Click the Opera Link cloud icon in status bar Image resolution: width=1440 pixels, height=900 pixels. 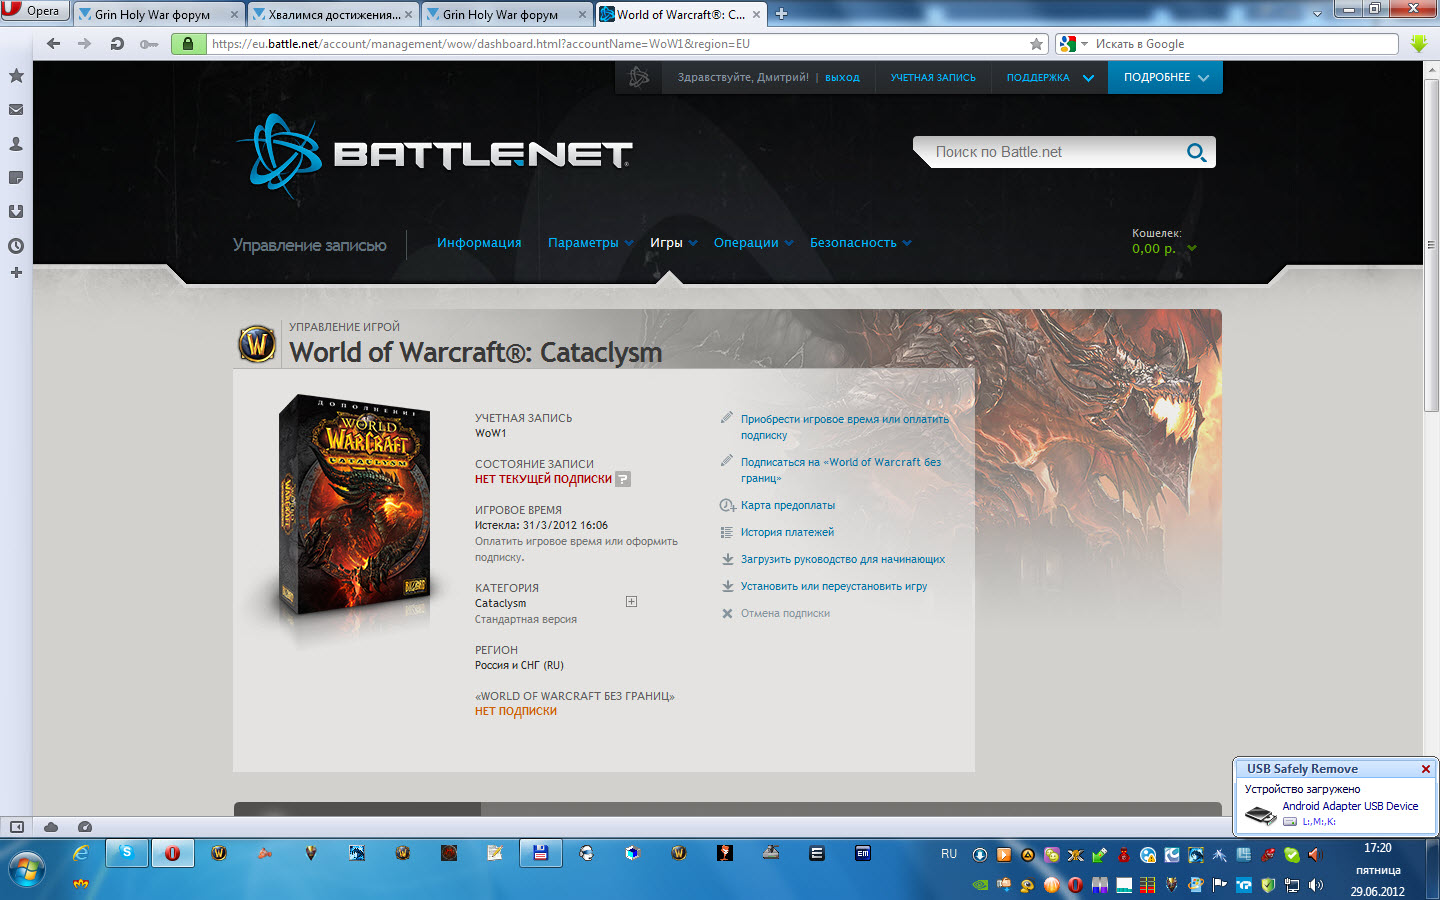pos(51,827)
